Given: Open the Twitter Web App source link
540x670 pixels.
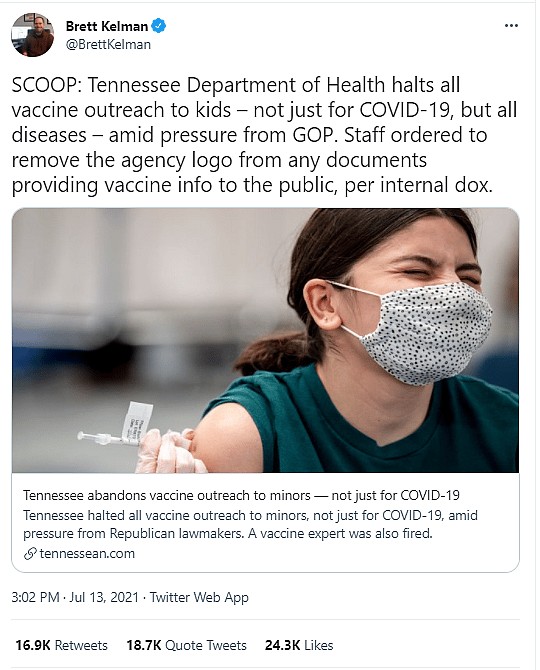Looking at the screenshot, I should coord(199,597).
